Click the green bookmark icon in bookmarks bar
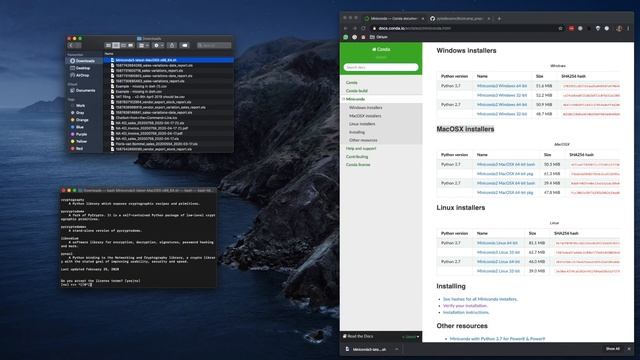 pyautogui.click(x=346, y=37)
